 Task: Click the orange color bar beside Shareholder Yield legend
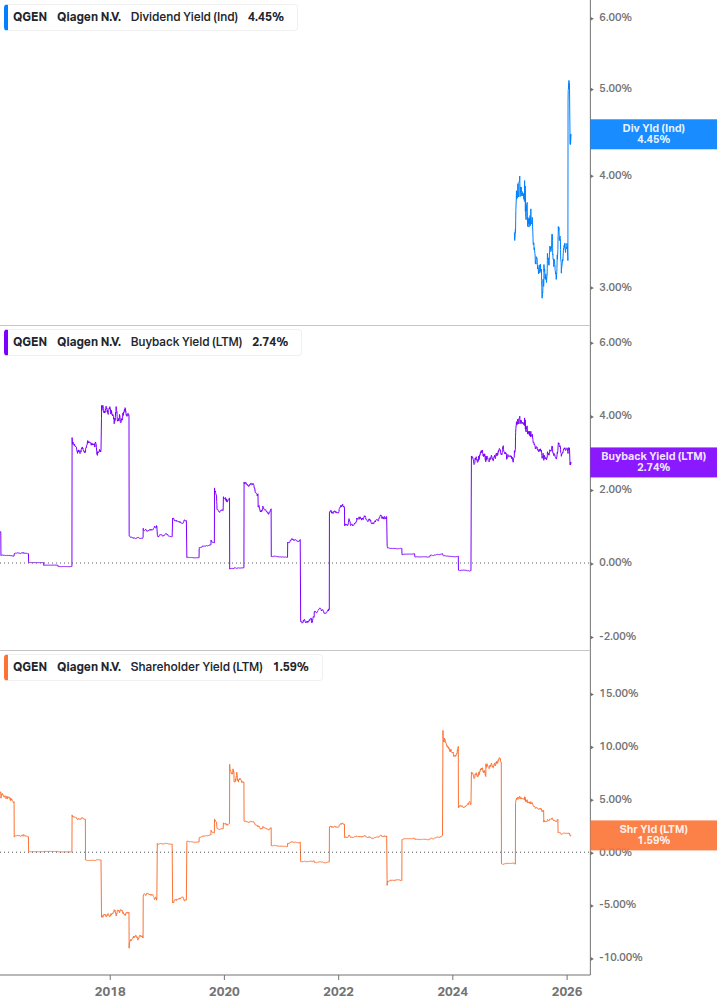tap(6, 667)
